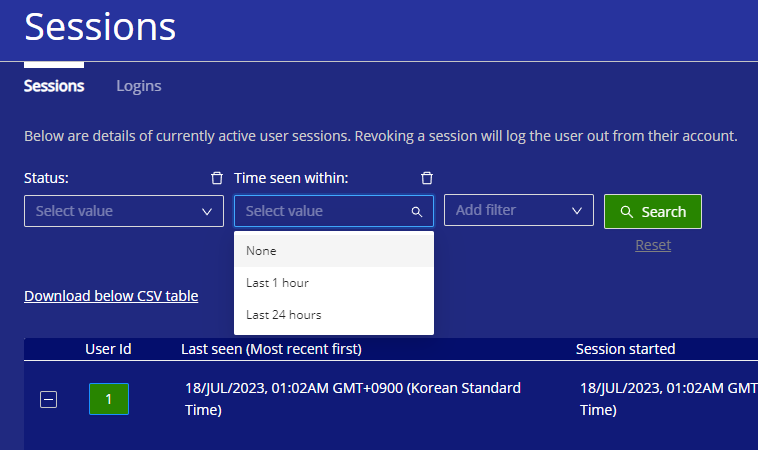Remove the Status filter with trash icon
758x450 pixels.
(217, 178)
